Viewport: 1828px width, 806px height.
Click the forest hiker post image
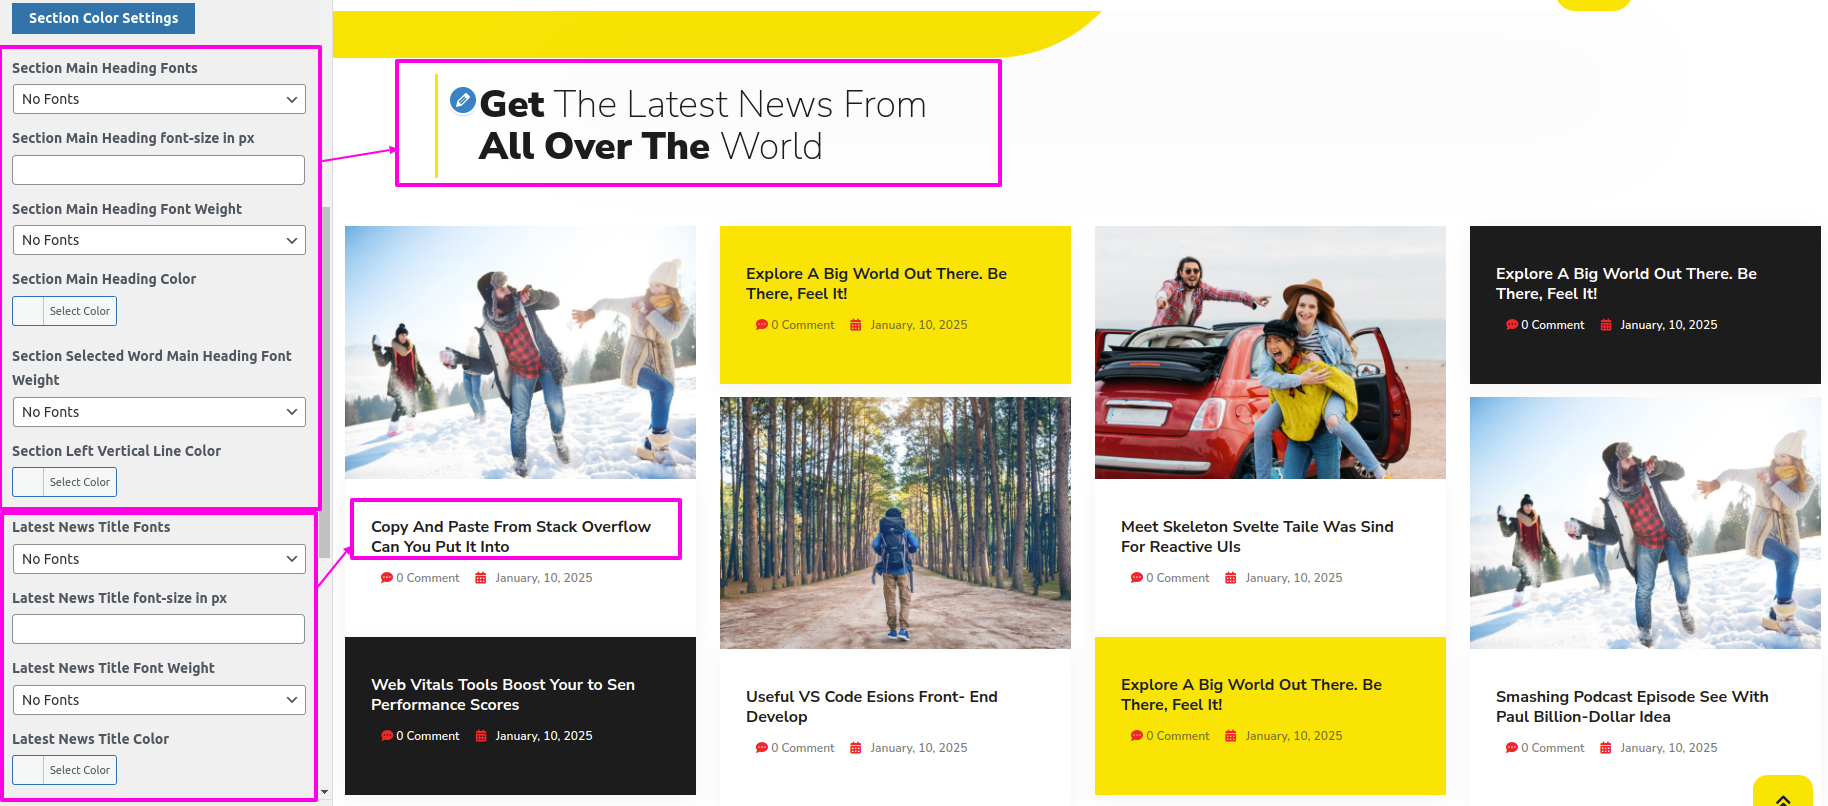tap(895, 523)
